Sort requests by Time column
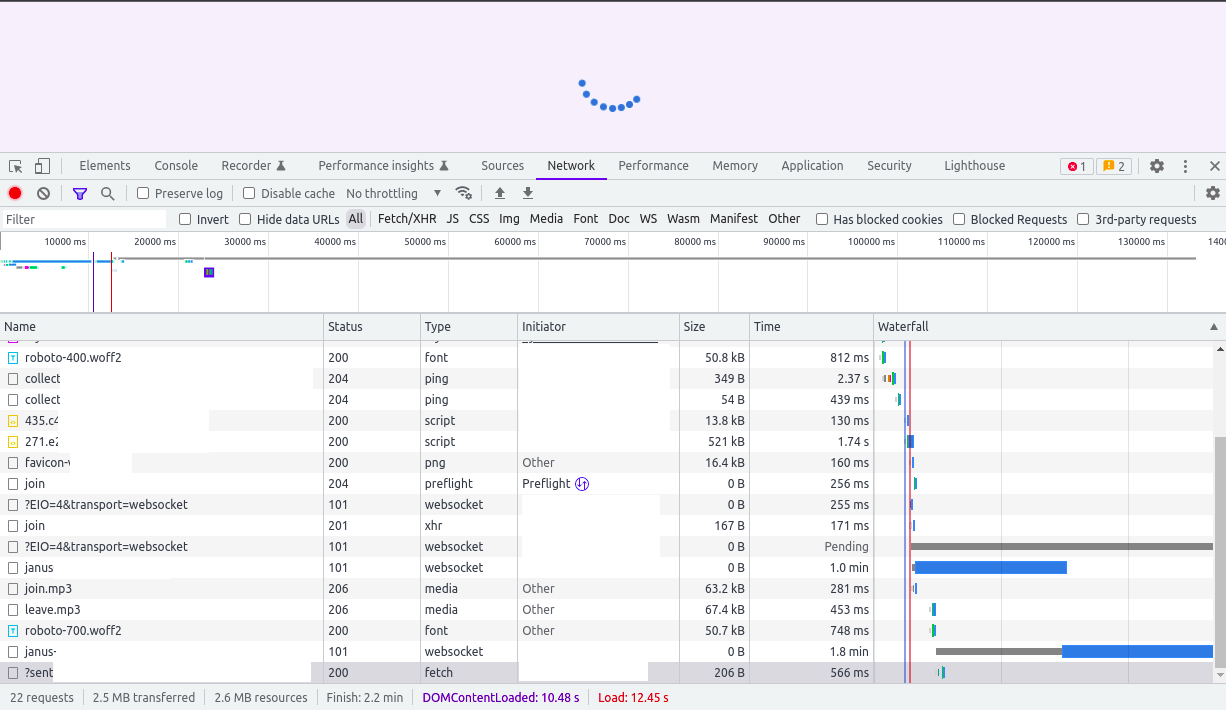This screenshot has width=1226, height=710. coord(811,327)
